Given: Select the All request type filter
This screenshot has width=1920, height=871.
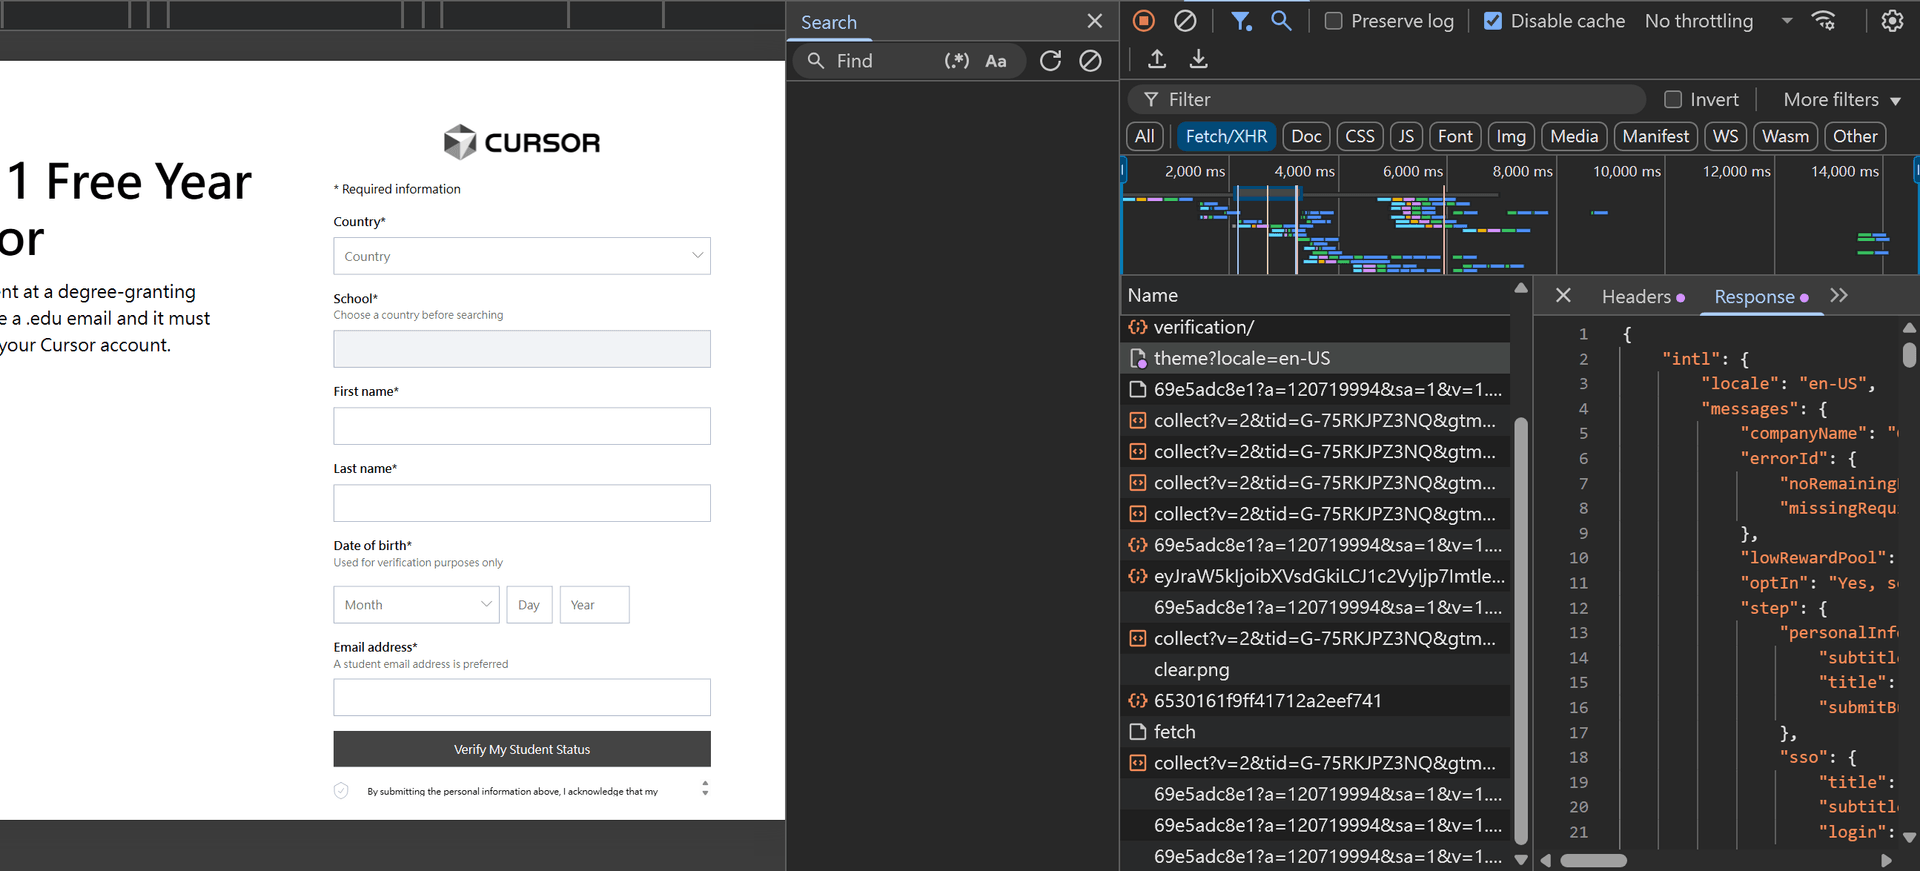Looking at the screenshot, I should tap(1144, 136).
